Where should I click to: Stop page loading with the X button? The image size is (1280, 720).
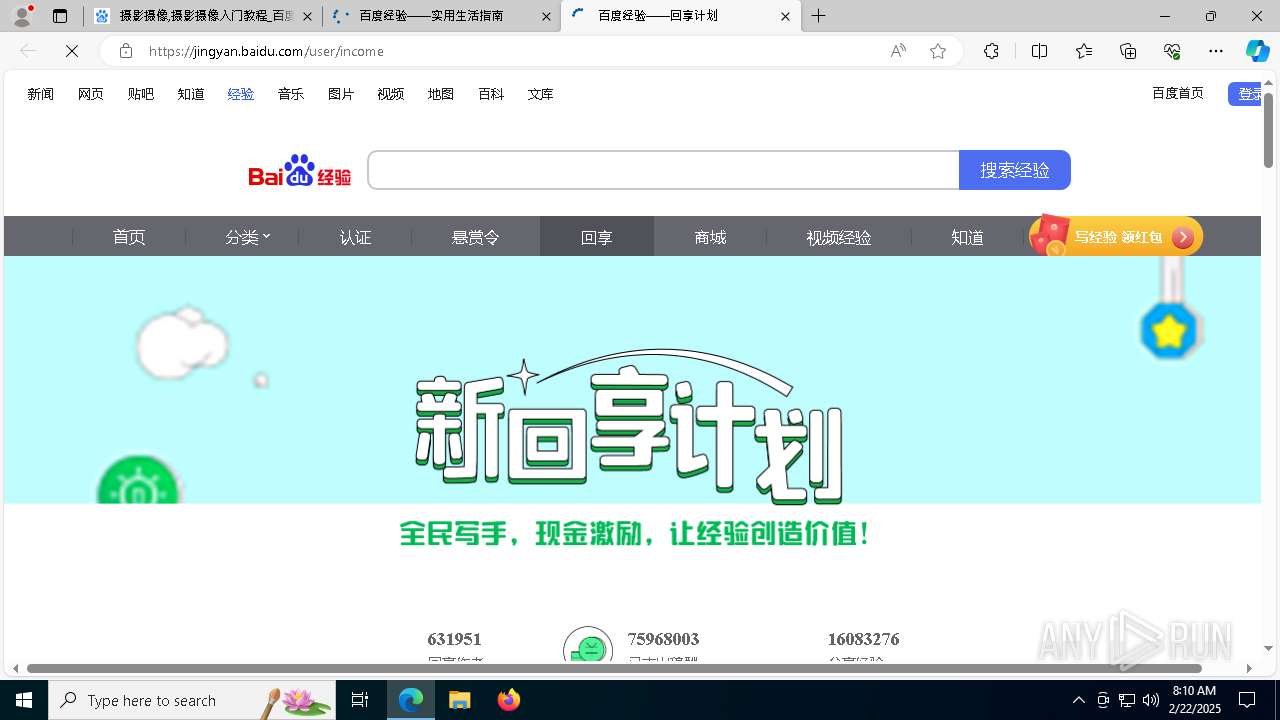[72, 51]
